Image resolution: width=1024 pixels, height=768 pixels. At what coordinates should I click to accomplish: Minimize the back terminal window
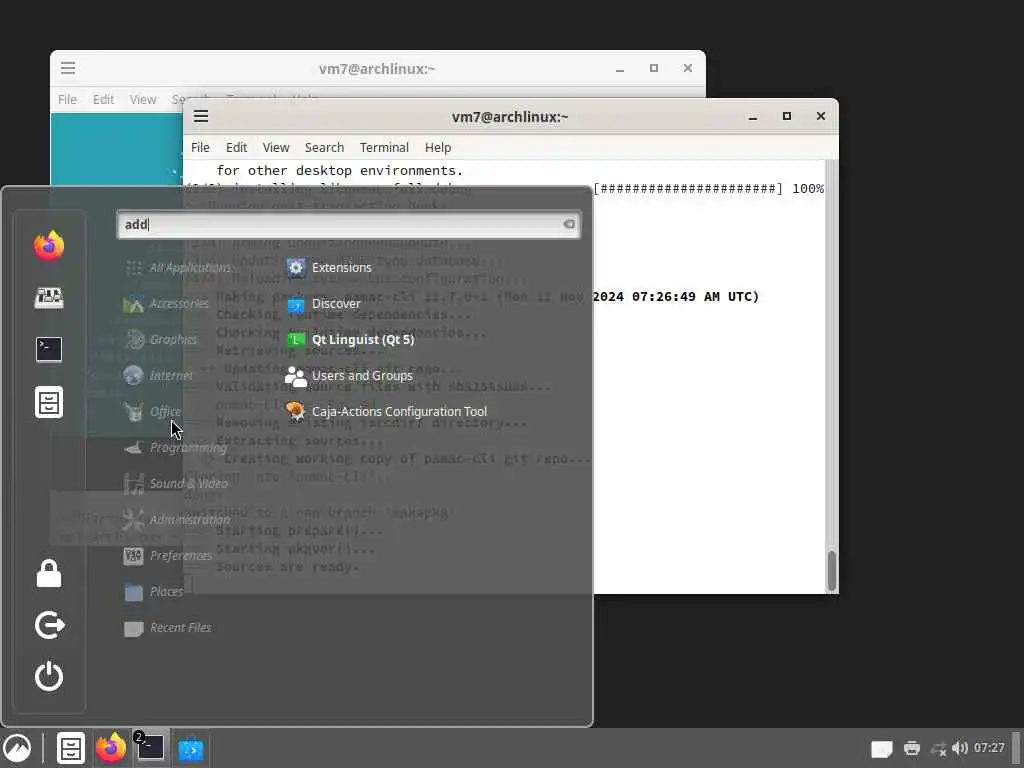(x=620, y=69)
